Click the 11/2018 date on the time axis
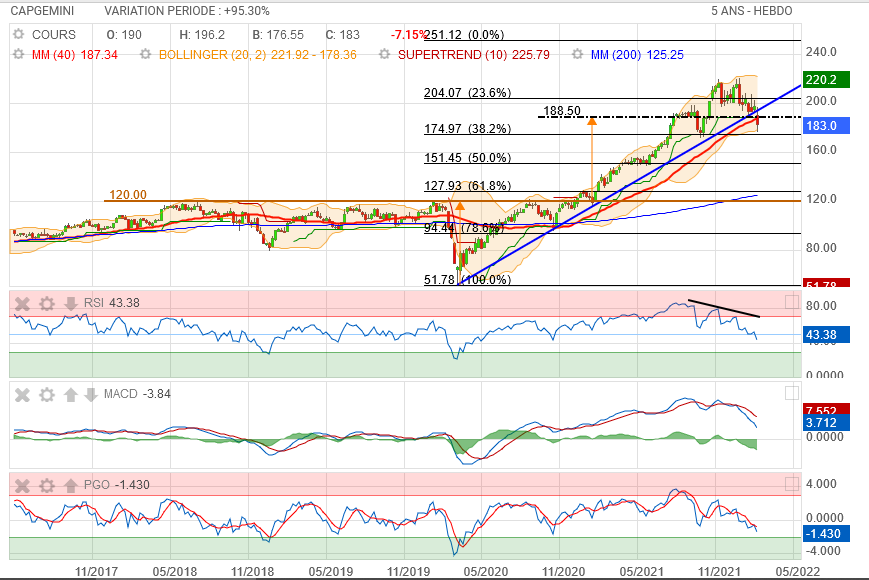 (253, 571)
